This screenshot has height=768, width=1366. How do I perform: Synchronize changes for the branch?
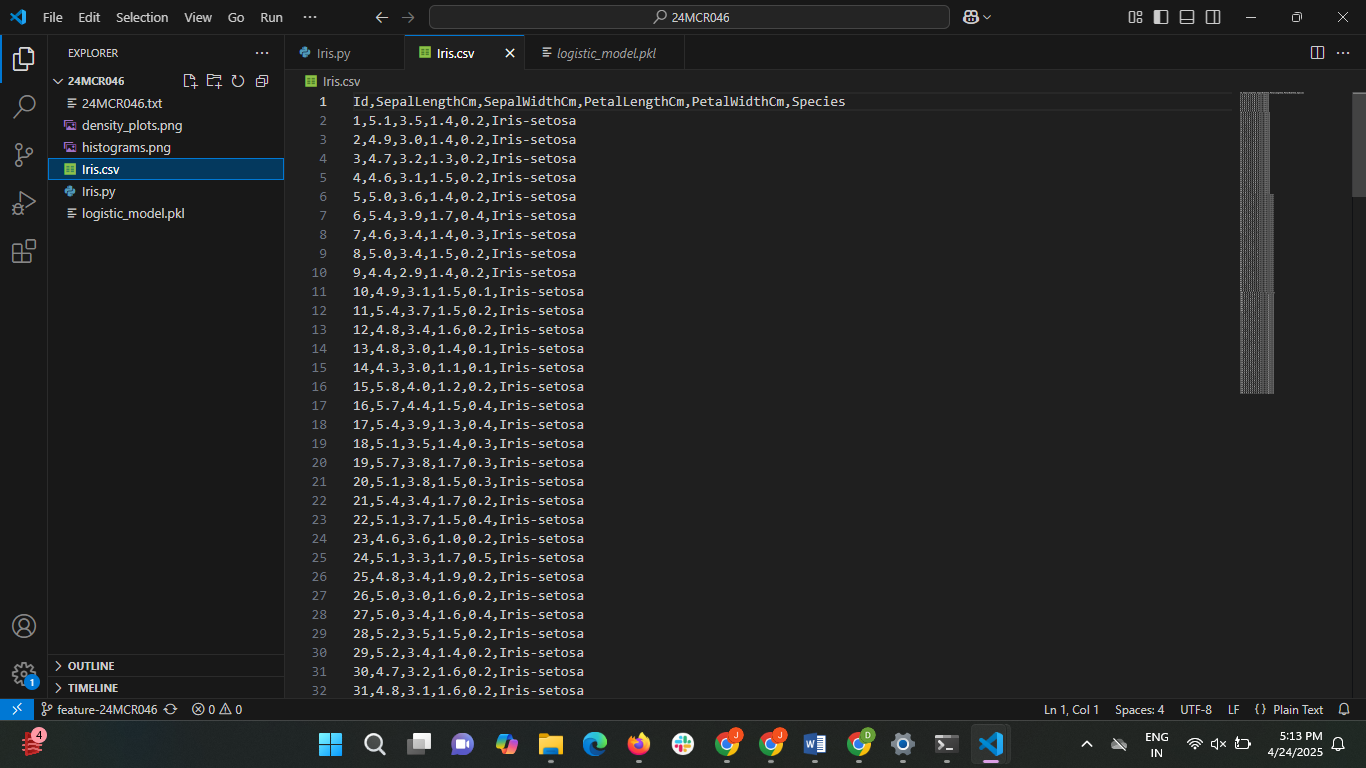(x=171, y=709)
